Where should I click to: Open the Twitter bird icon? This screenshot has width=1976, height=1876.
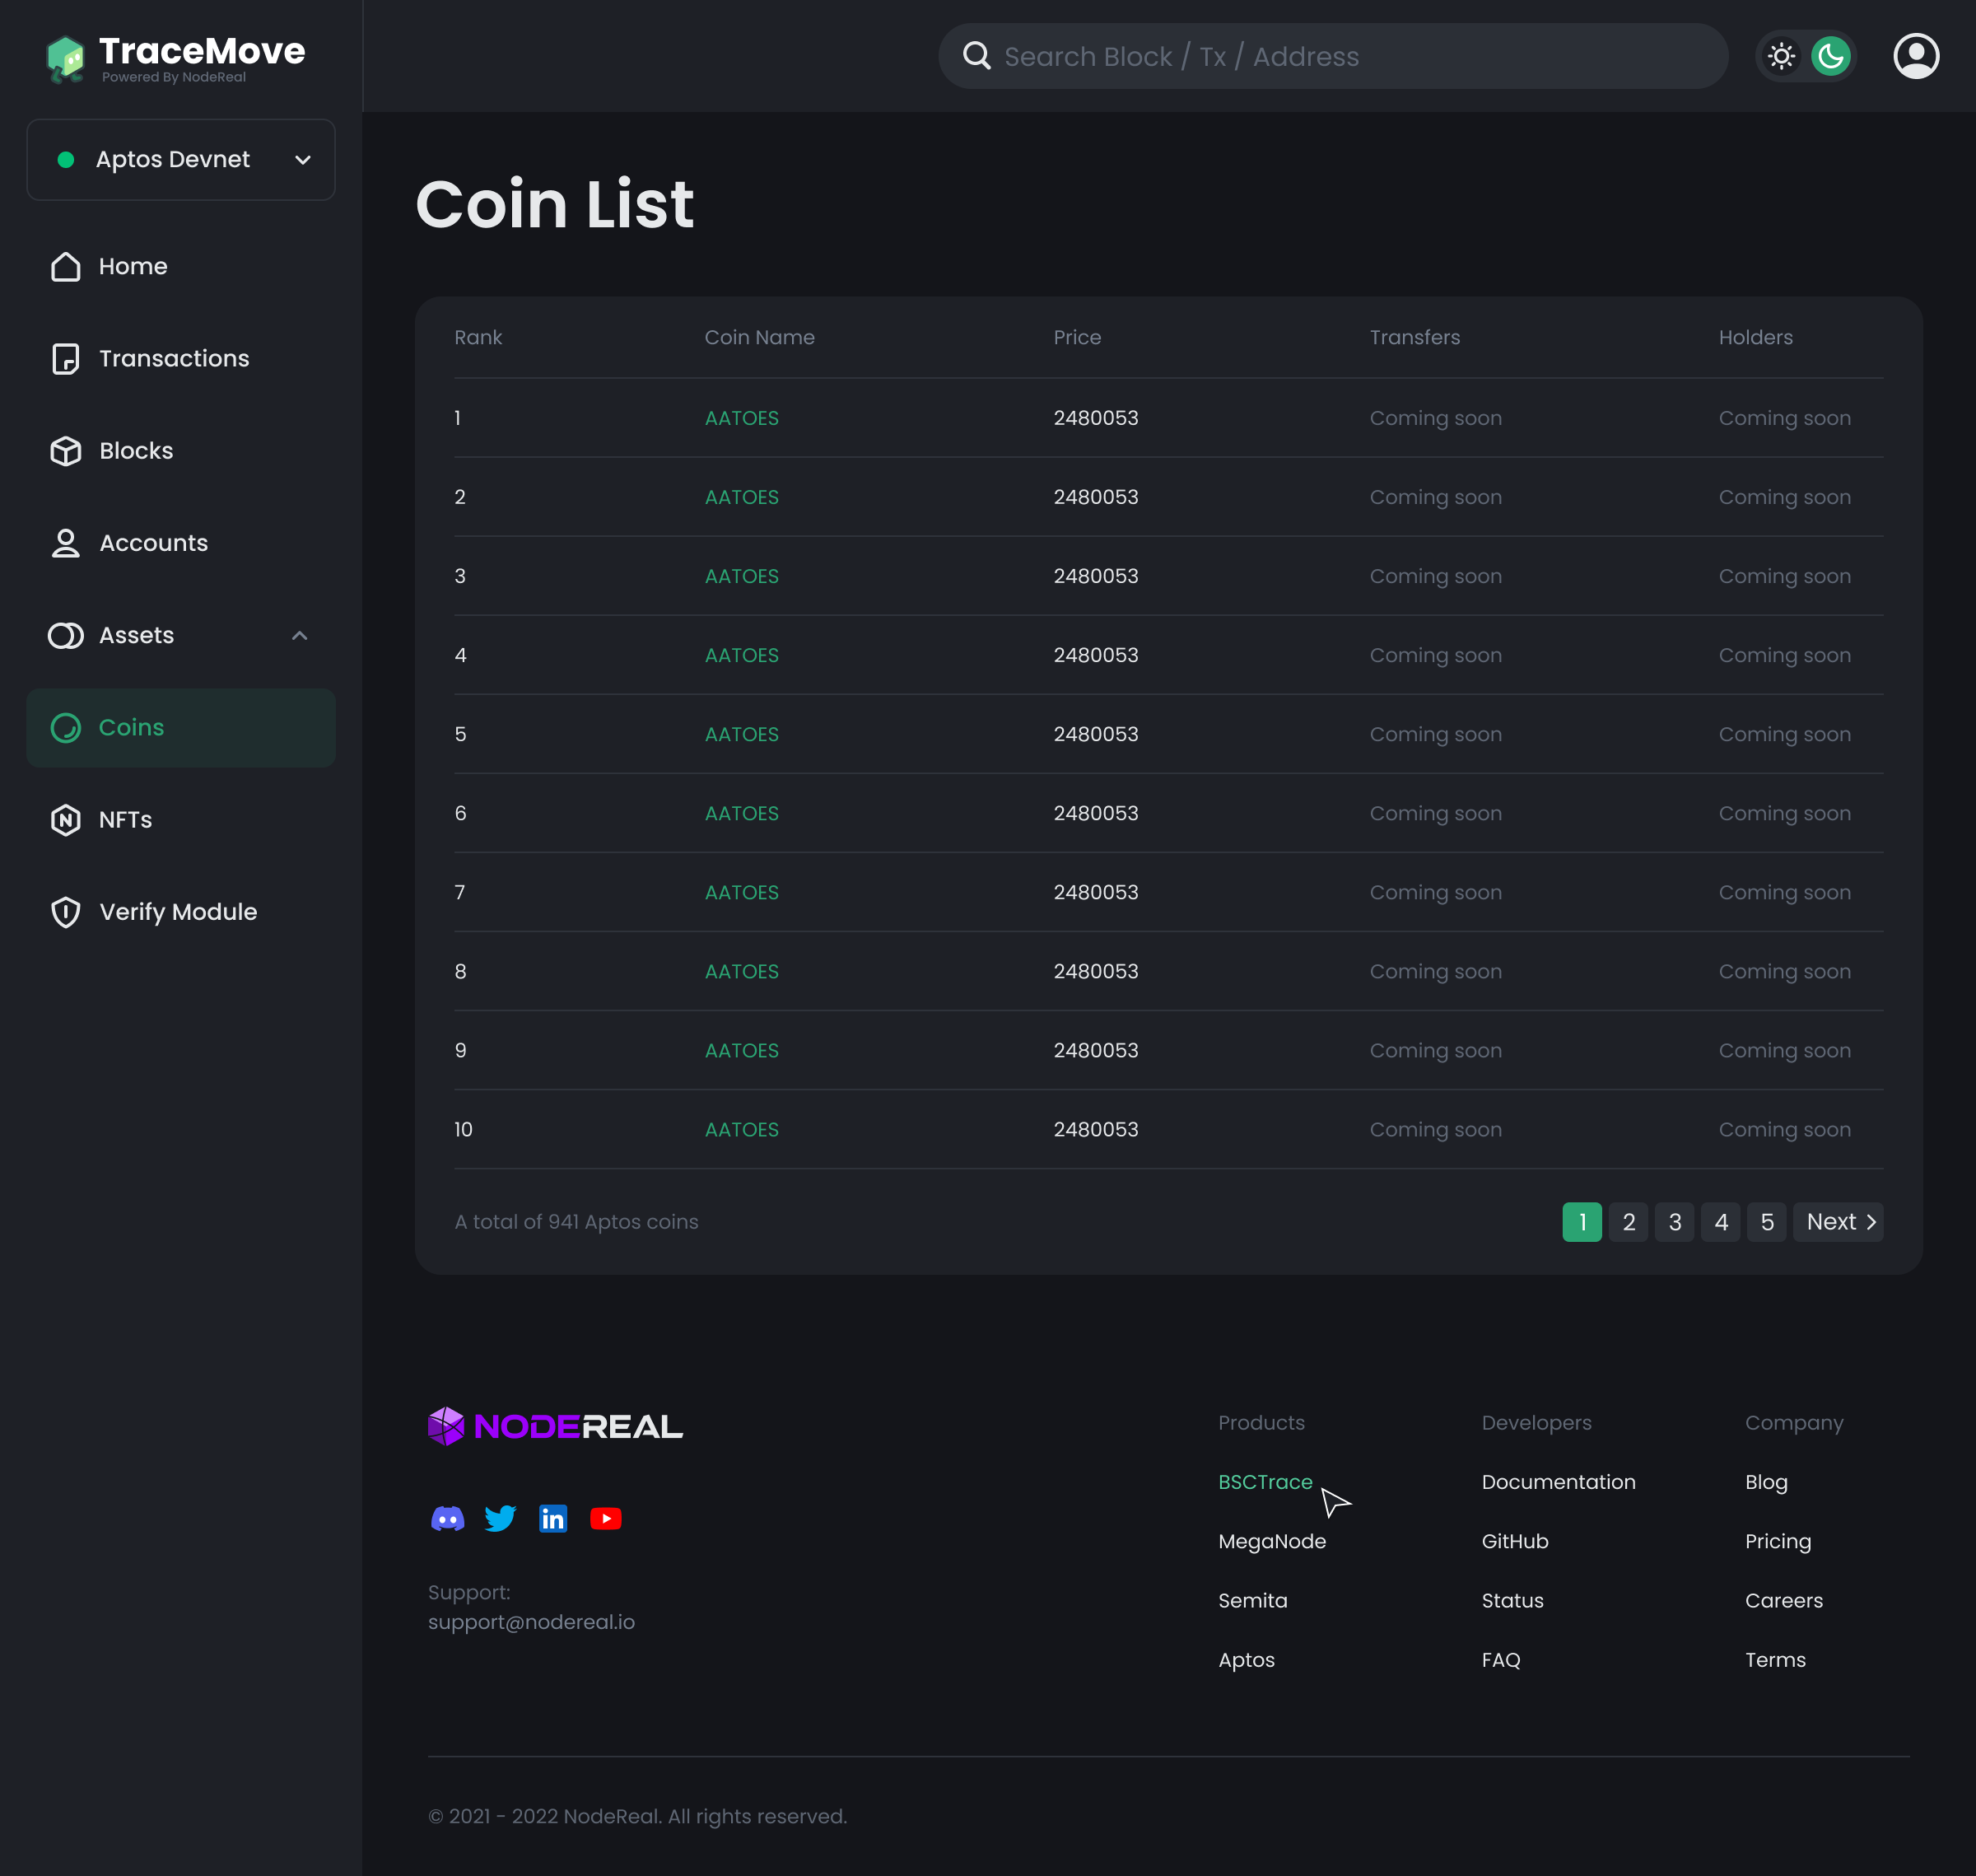500,1519
